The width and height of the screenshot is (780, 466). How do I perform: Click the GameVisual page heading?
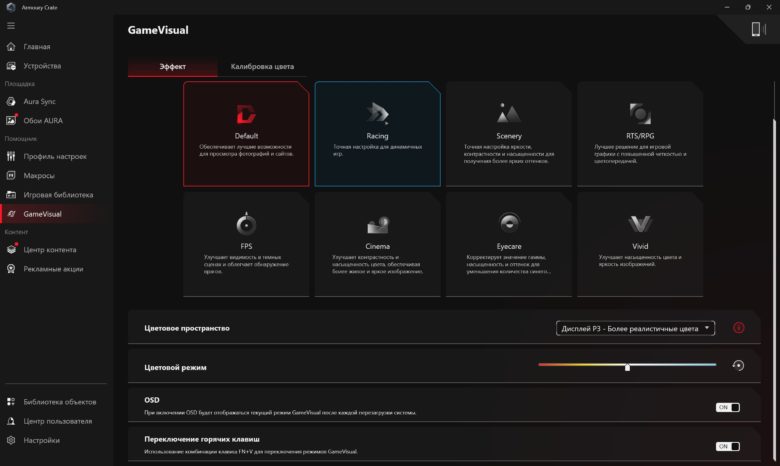pyautogui.click(x=158, y=30)
